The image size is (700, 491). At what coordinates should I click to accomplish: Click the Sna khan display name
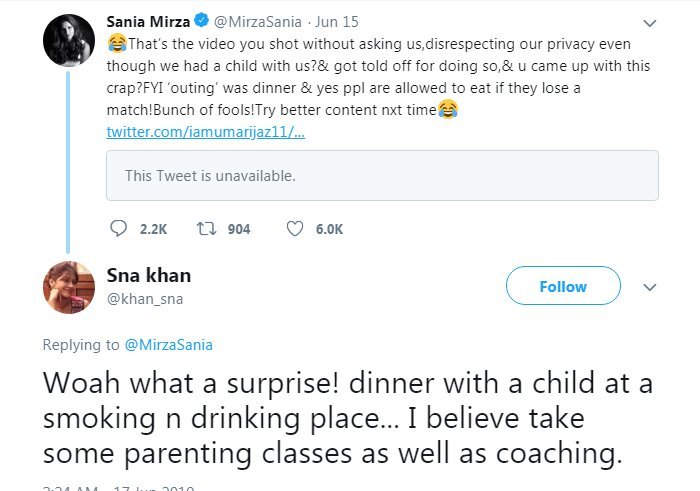tap(148, 275)
